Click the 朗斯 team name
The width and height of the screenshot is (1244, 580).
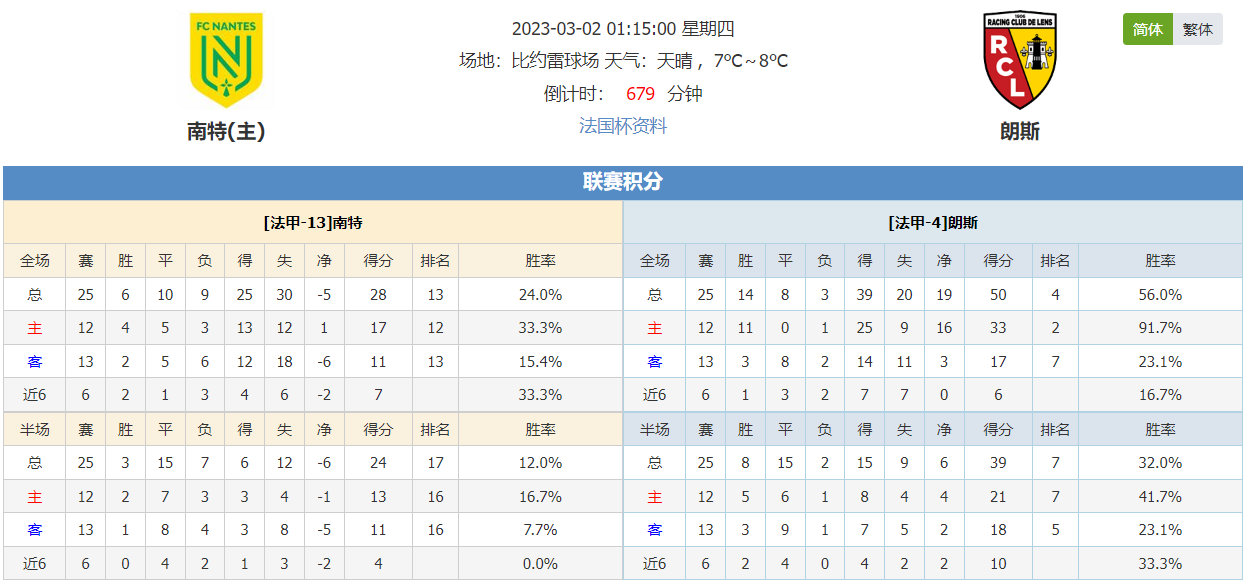pyautogui.click(x=1020, y=131)
